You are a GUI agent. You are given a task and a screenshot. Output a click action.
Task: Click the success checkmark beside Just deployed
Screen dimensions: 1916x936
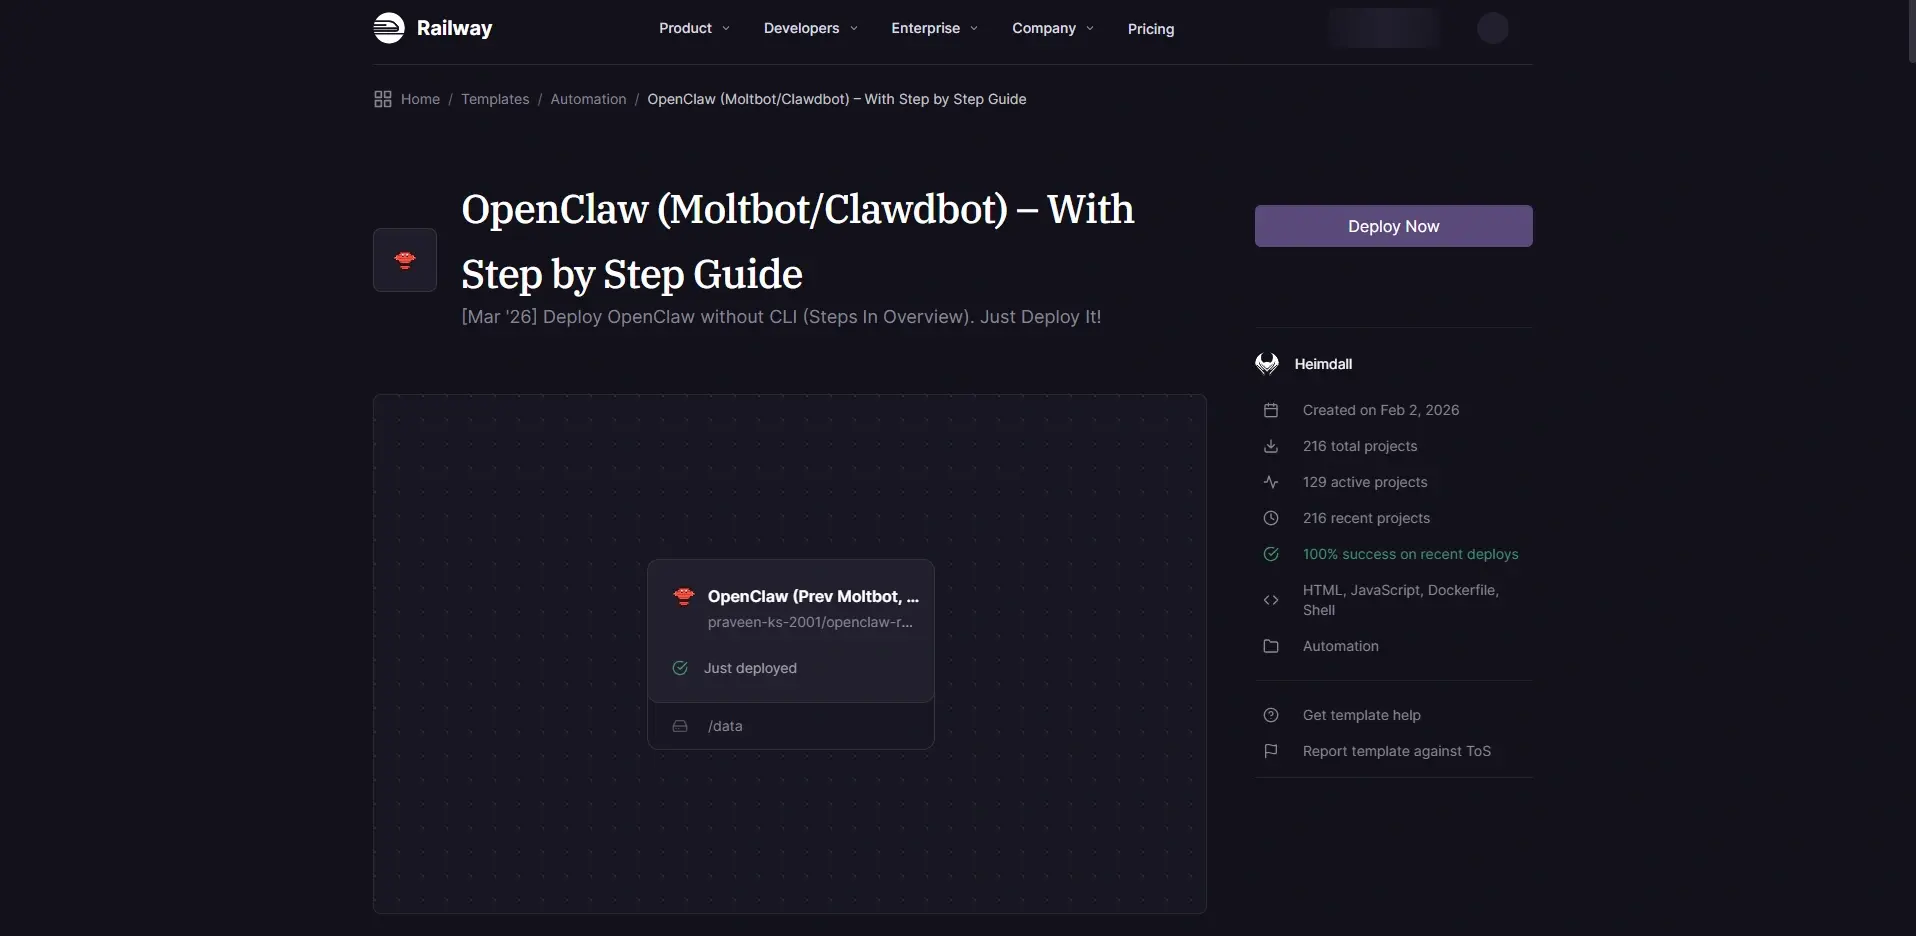[x=681, y=668]
